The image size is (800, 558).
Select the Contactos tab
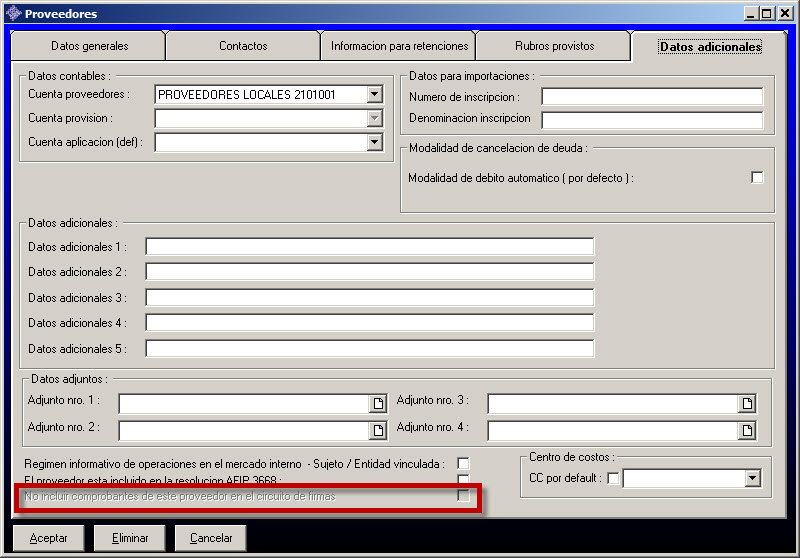tap(243, 46)
